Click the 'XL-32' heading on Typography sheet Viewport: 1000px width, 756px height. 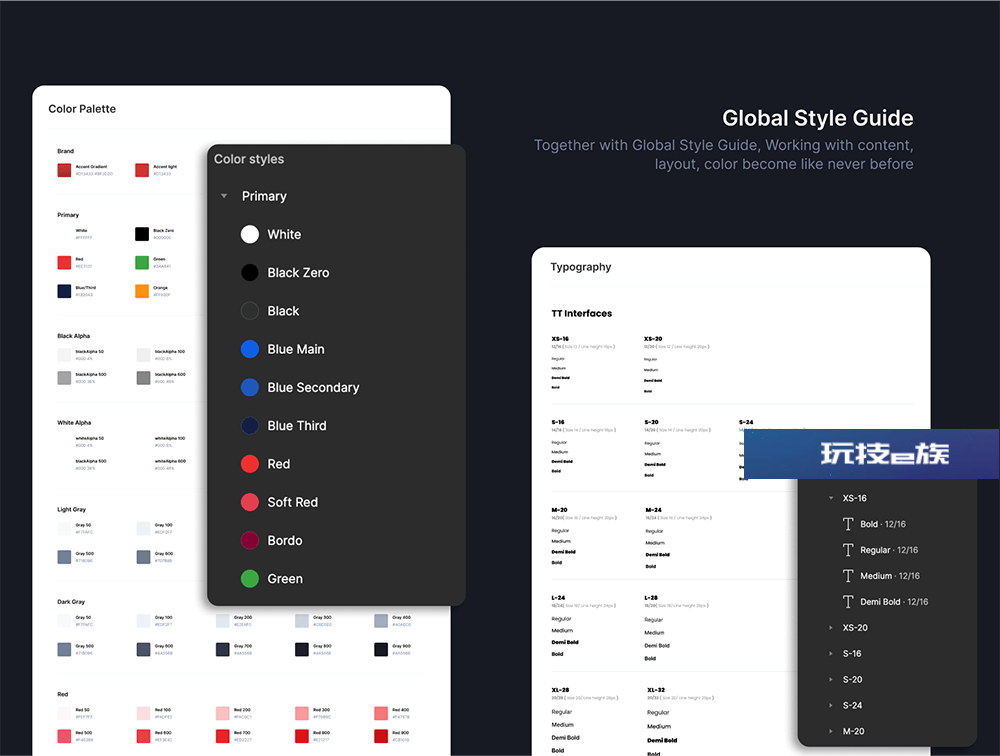[656, 690]
